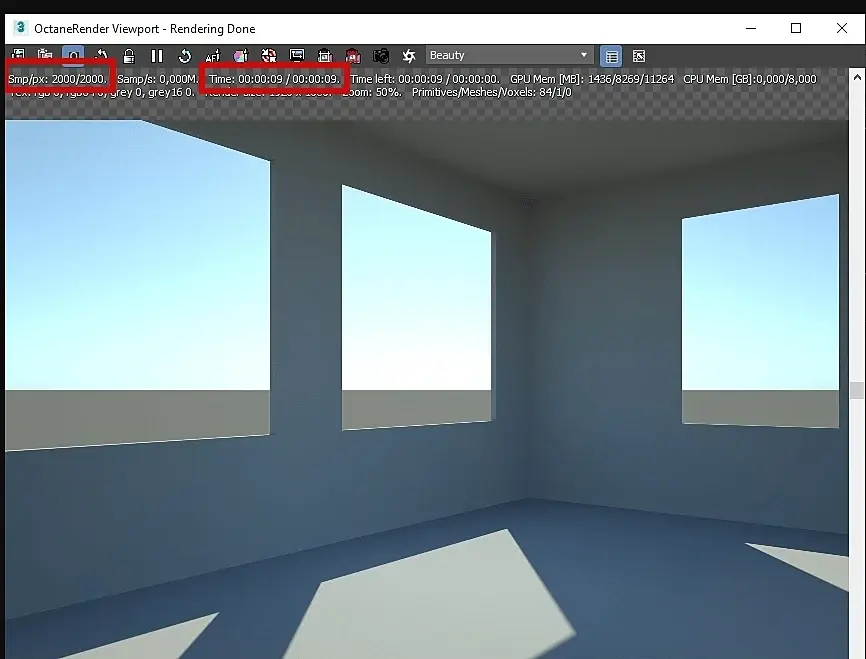Open the Beauty render pass dropdown
The height and width of the screenshot is (659, 866).
pyautogui.click(x=509, y=55)
